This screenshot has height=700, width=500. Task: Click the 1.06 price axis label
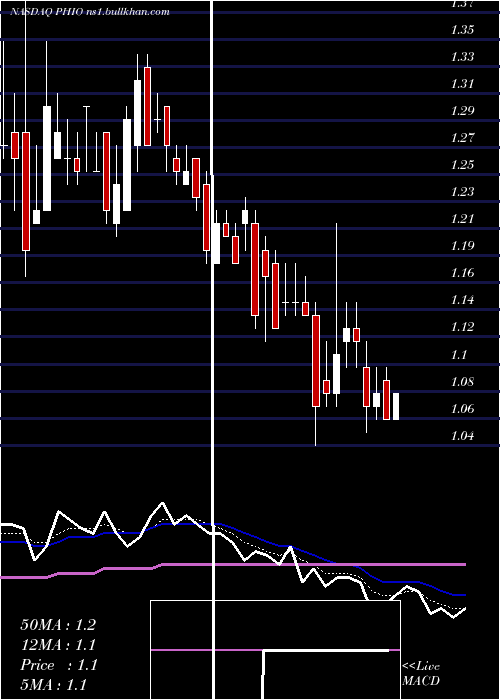pyautogui.click(x=462, y=409)
